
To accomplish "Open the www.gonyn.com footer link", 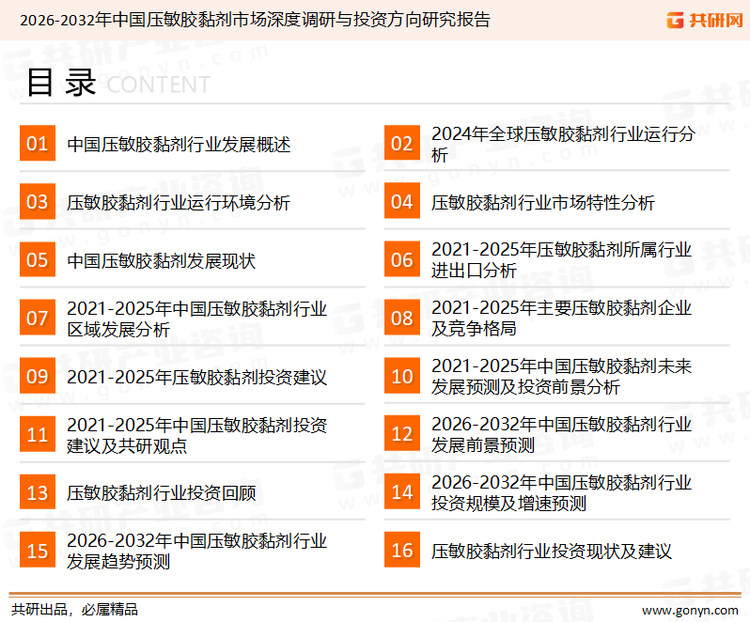I will [690, 611].
